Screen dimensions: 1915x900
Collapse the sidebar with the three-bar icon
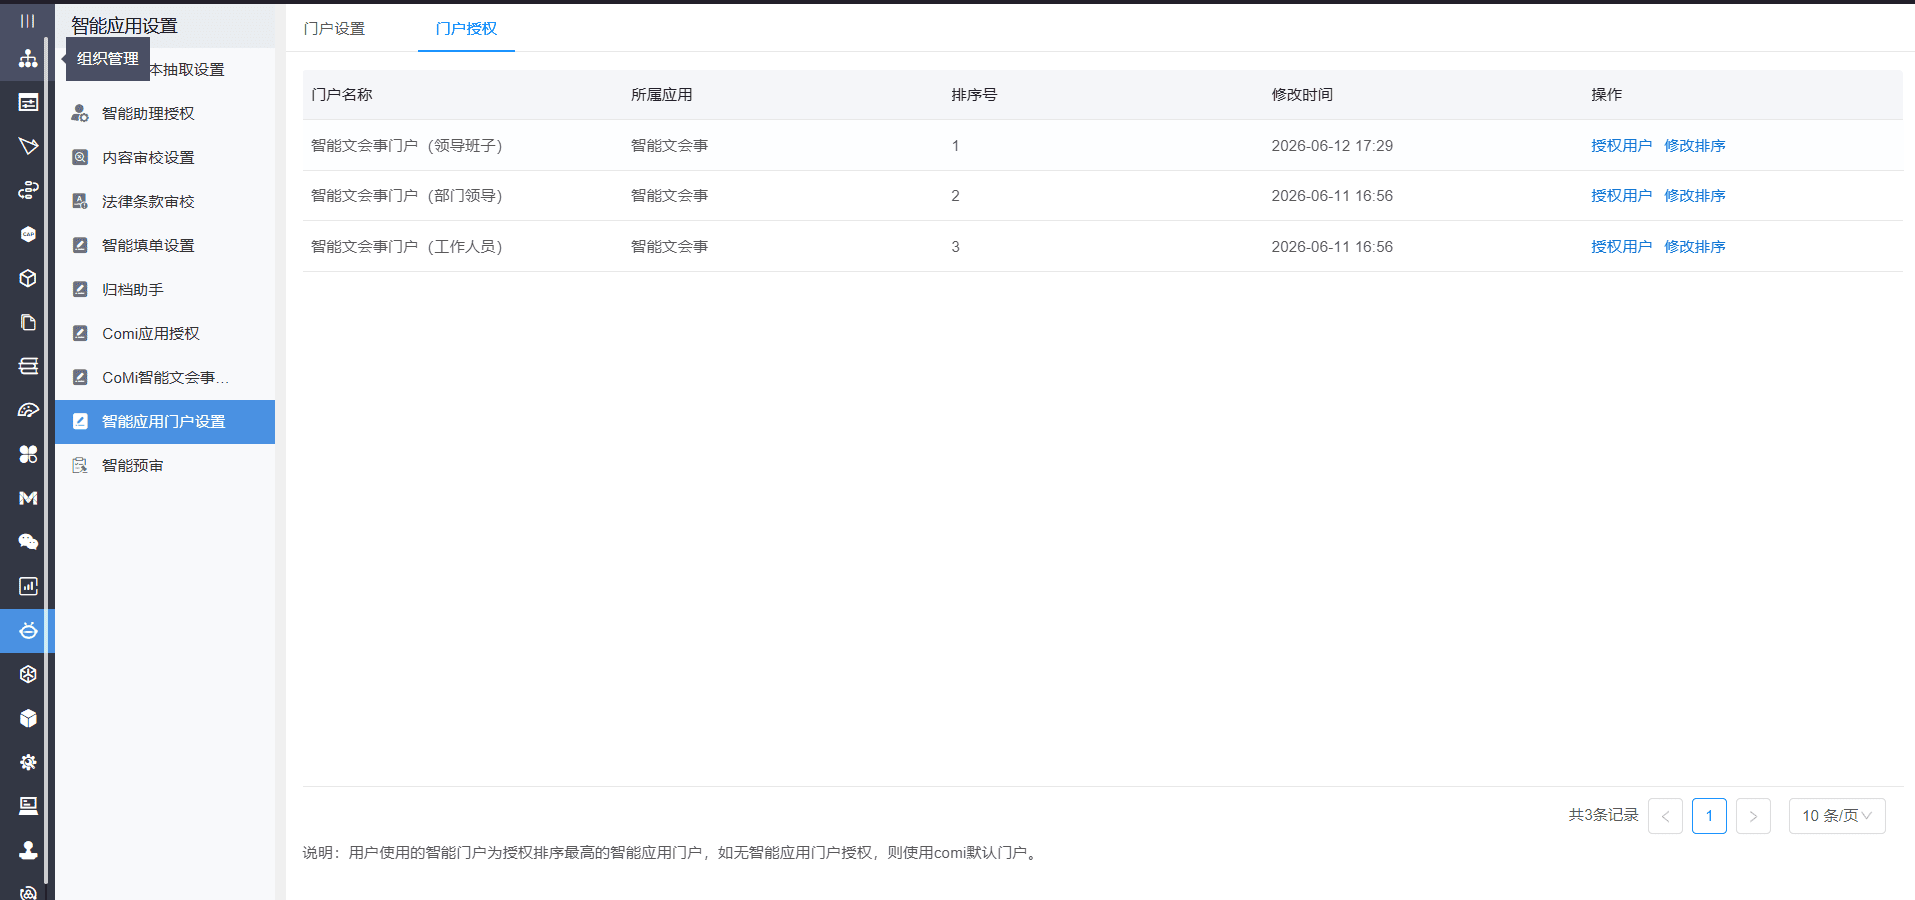pyautogui.click(x=27, y=20)
